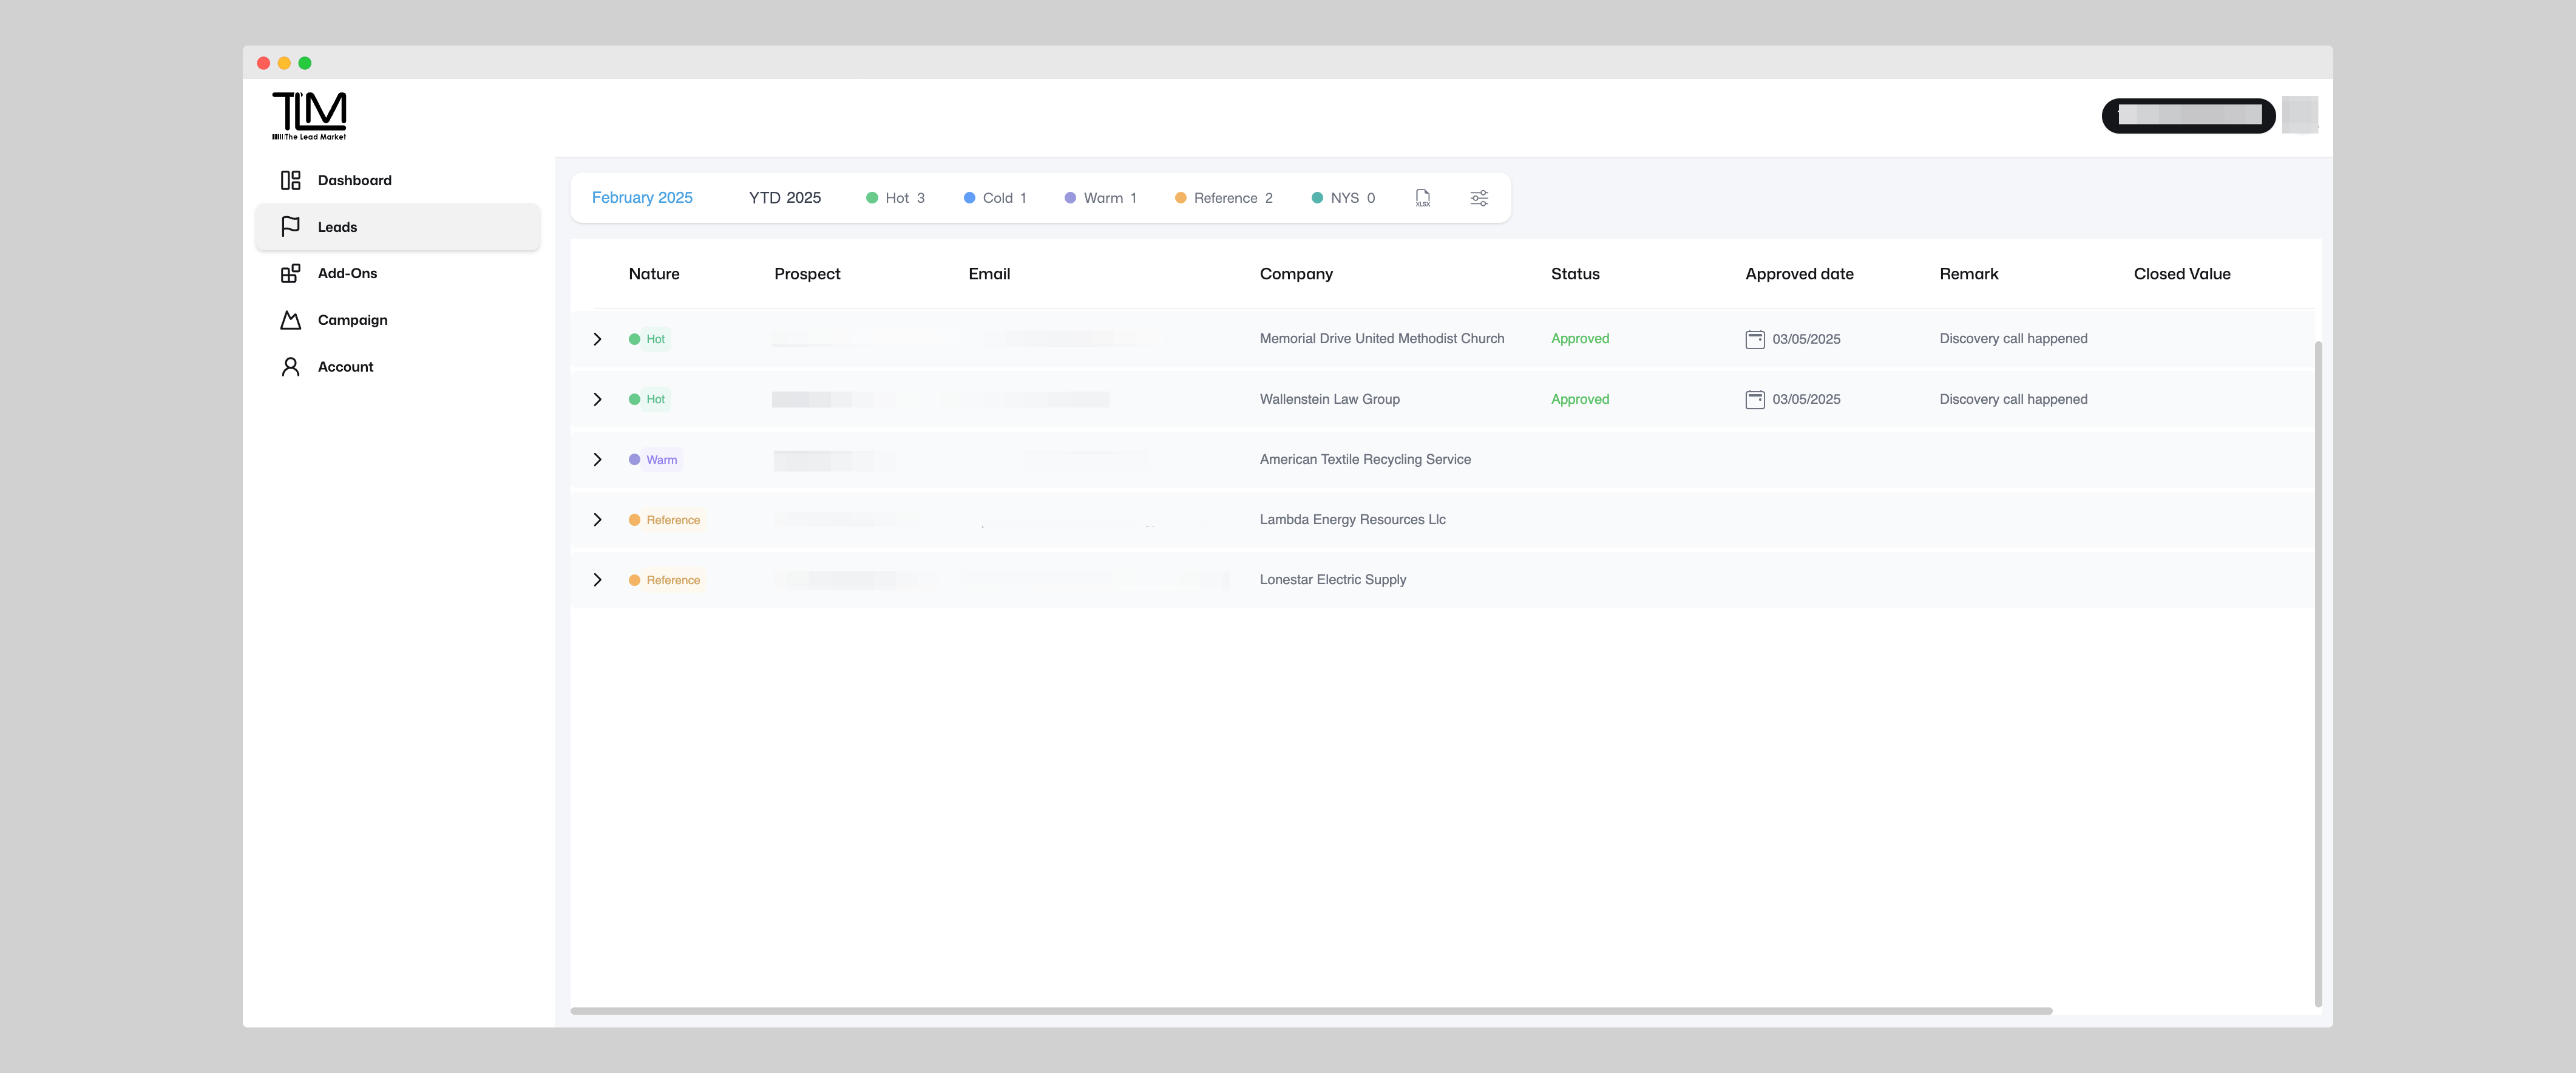This screenshot has height=1073, width=2576.
Task: Click the Add-Ons sidebar icon
Action: [290, 273]
